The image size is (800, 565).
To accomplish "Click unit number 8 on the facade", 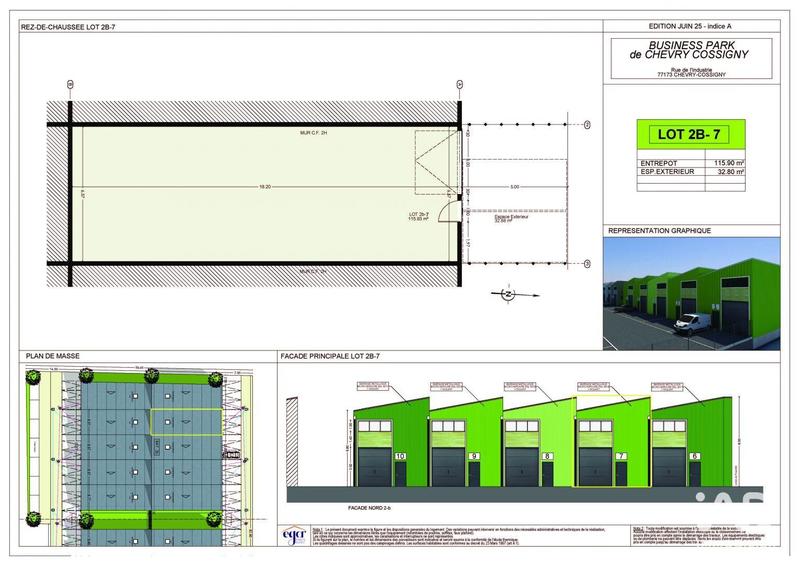I will coord(546,456).
